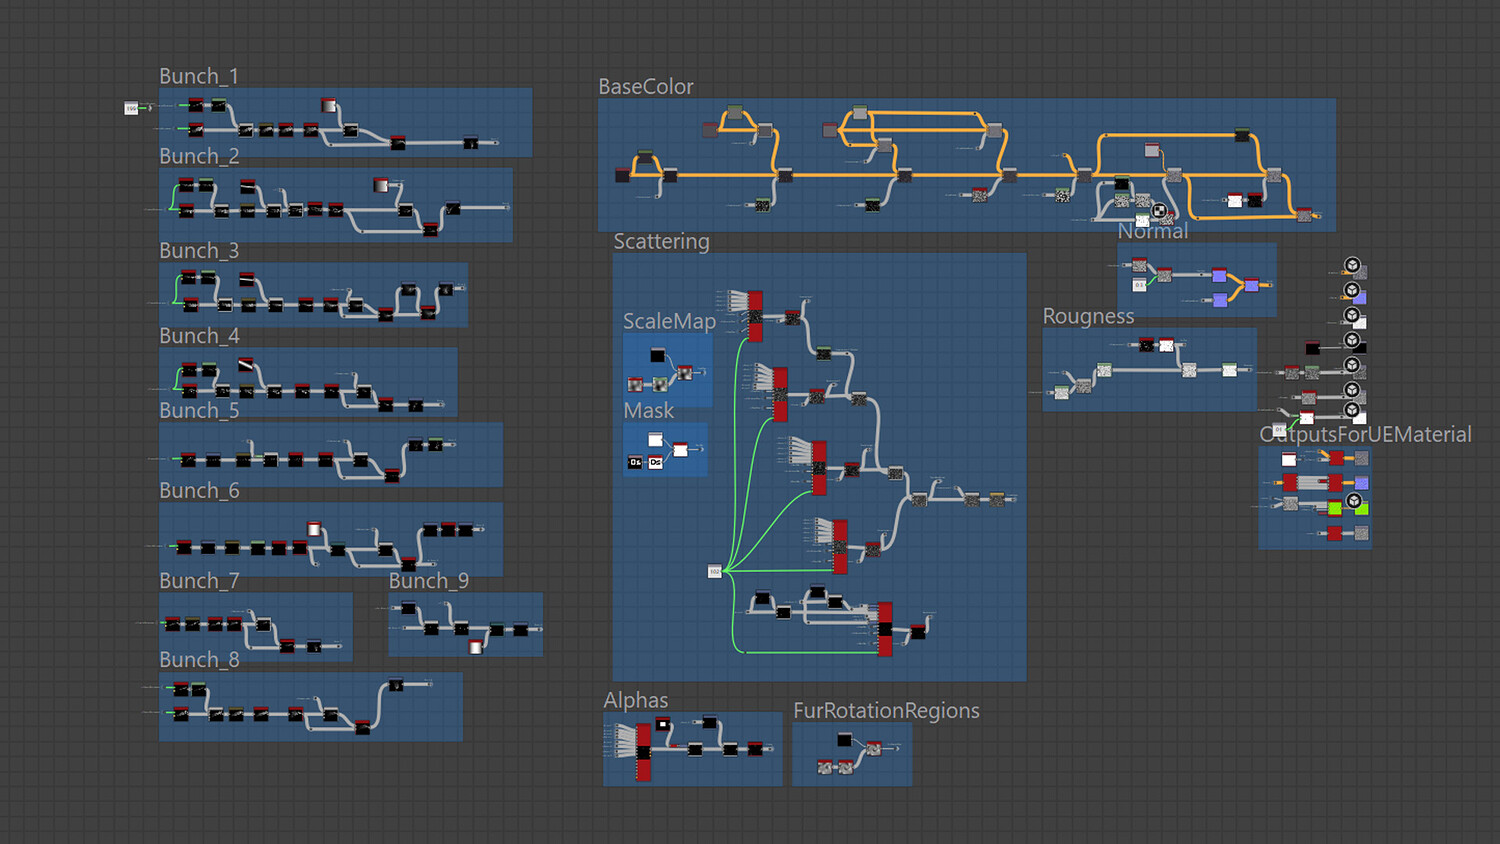The width and height of the screenshot is (1500, 844).
Task: Select the ScaleMap frame label
Action: (x=669, y=321)
